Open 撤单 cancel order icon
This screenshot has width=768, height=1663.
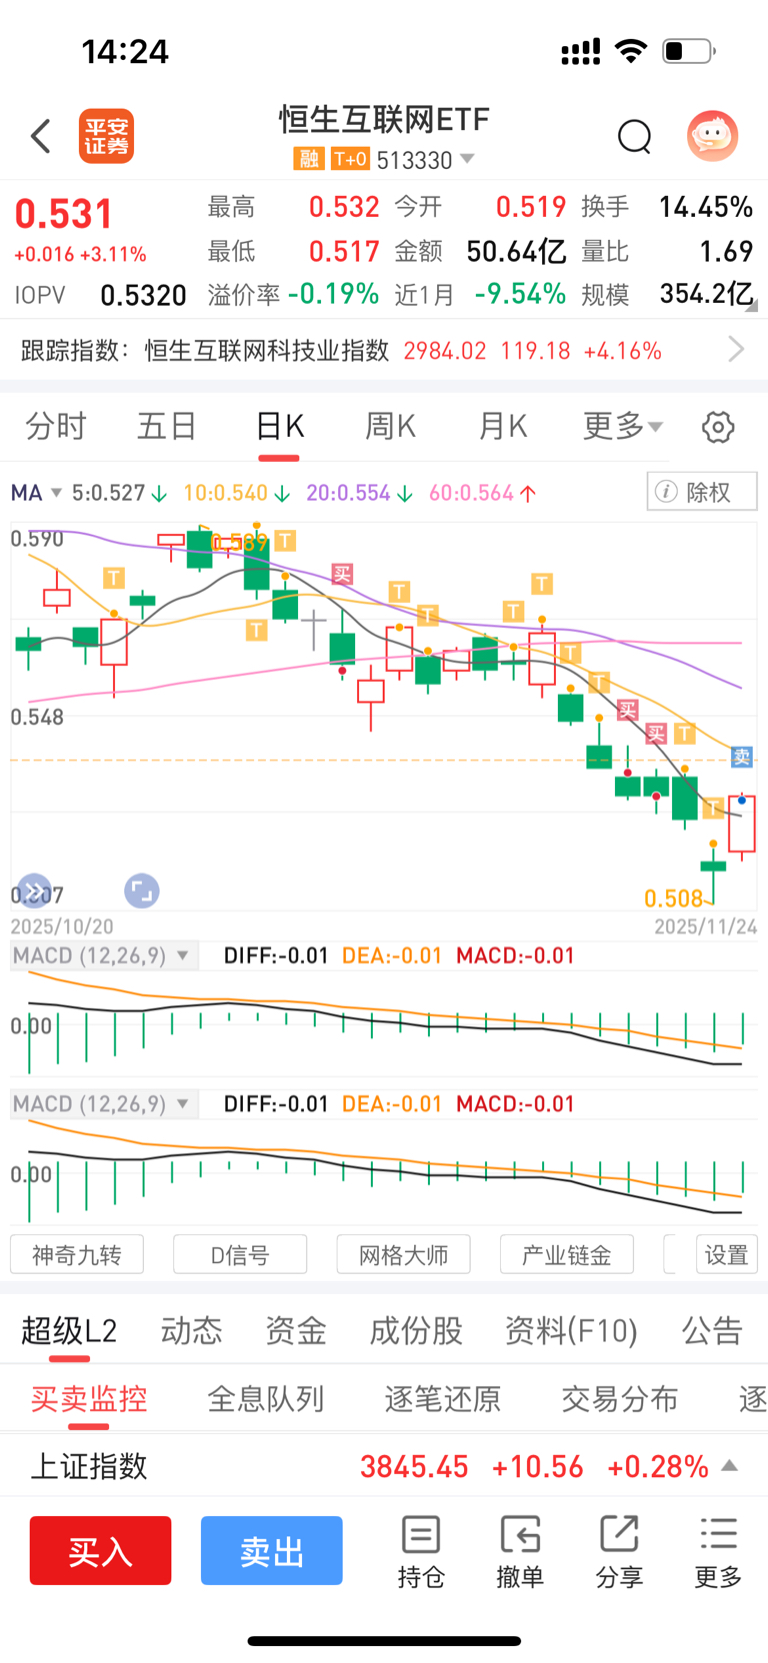[x=520, y=1552]
